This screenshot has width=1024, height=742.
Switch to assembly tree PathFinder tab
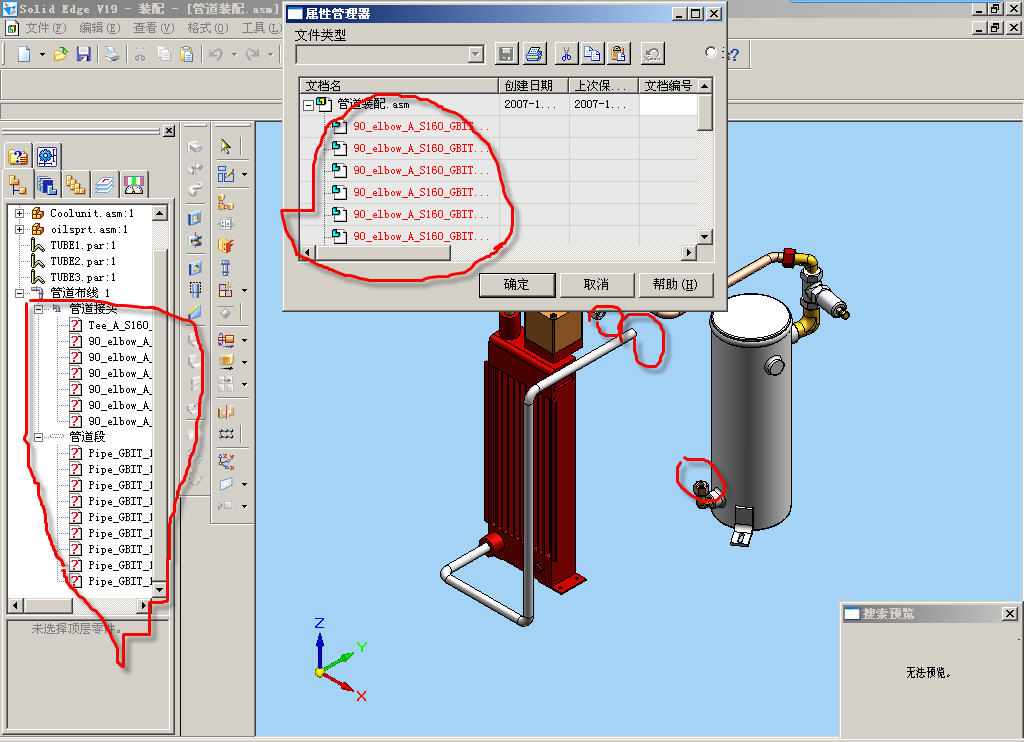pyautogui.click(x=18, y=186)
